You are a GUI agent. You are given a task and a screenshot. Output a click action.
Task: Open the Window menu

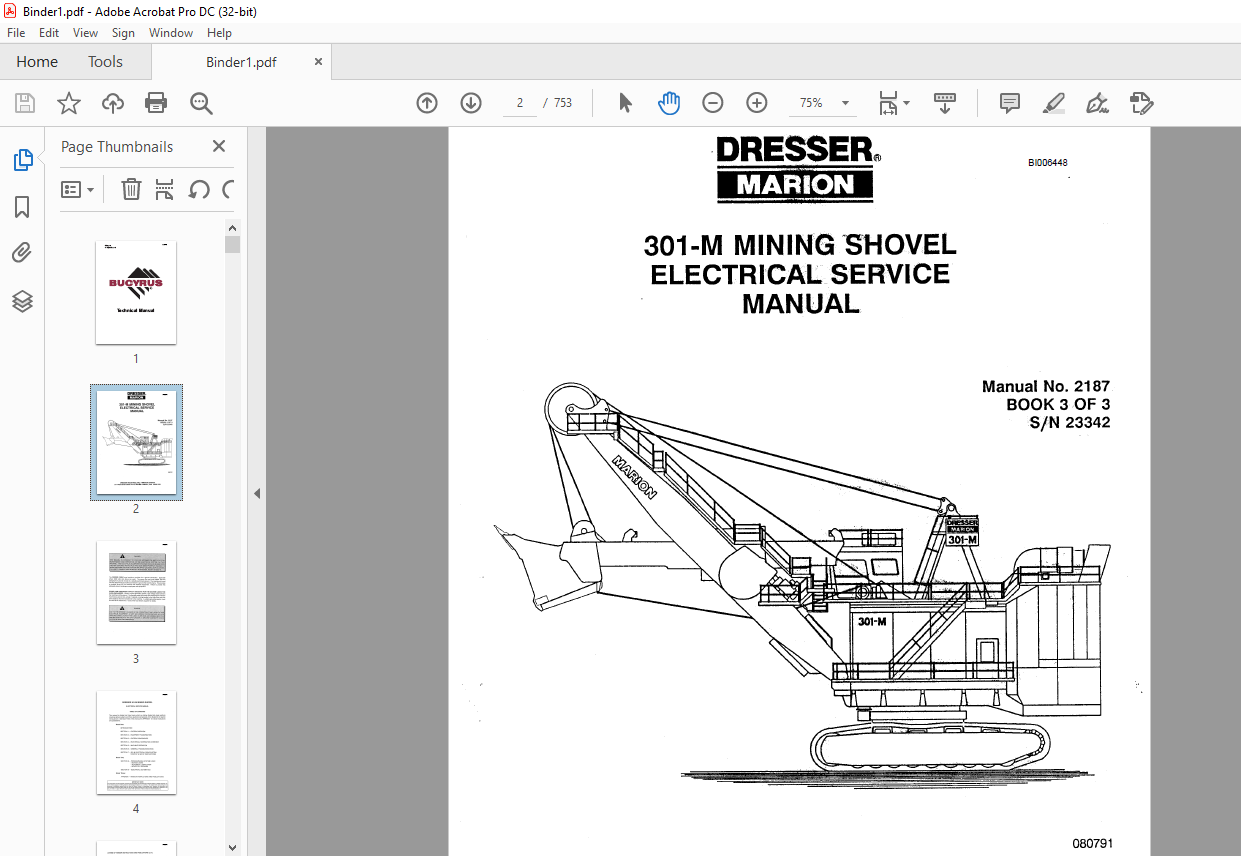[x=171, y=33]
